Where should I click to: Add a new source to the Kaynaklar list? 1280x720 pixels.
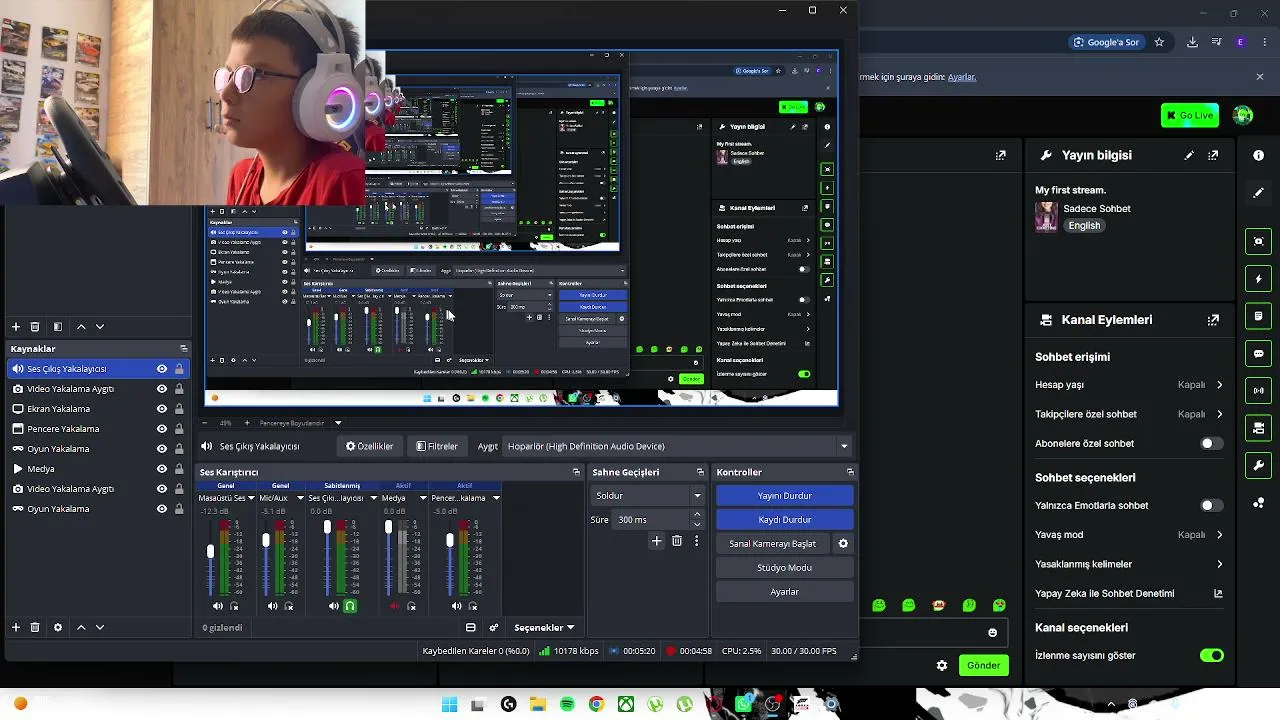click(16, 627)
